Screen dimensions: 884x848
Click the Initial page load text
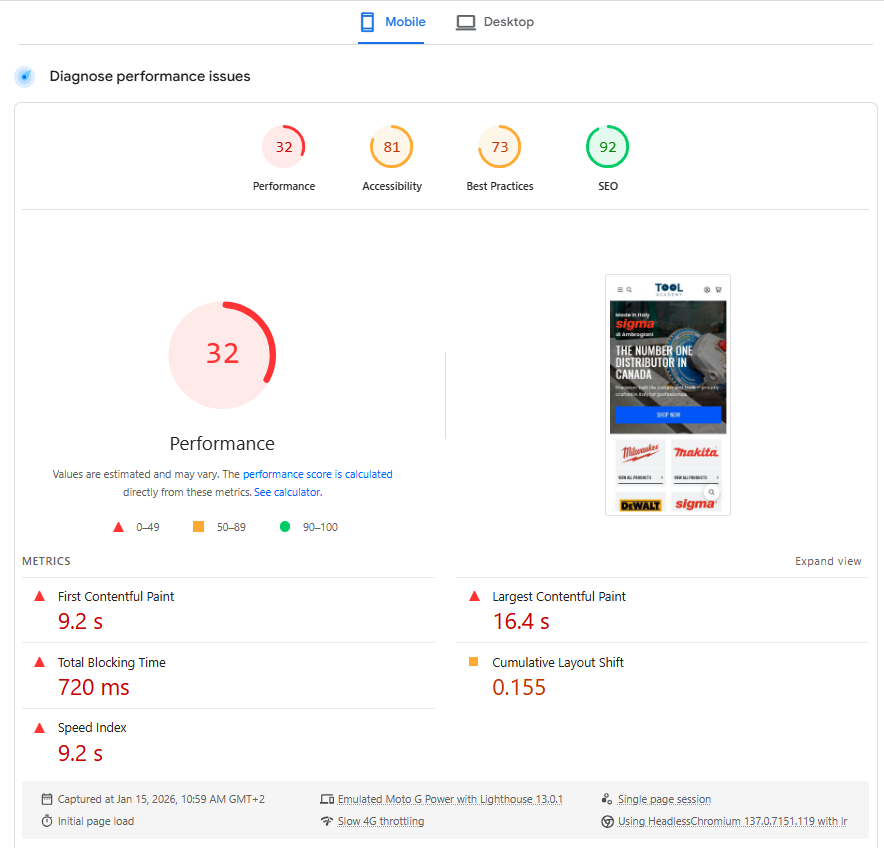(96, 822)
